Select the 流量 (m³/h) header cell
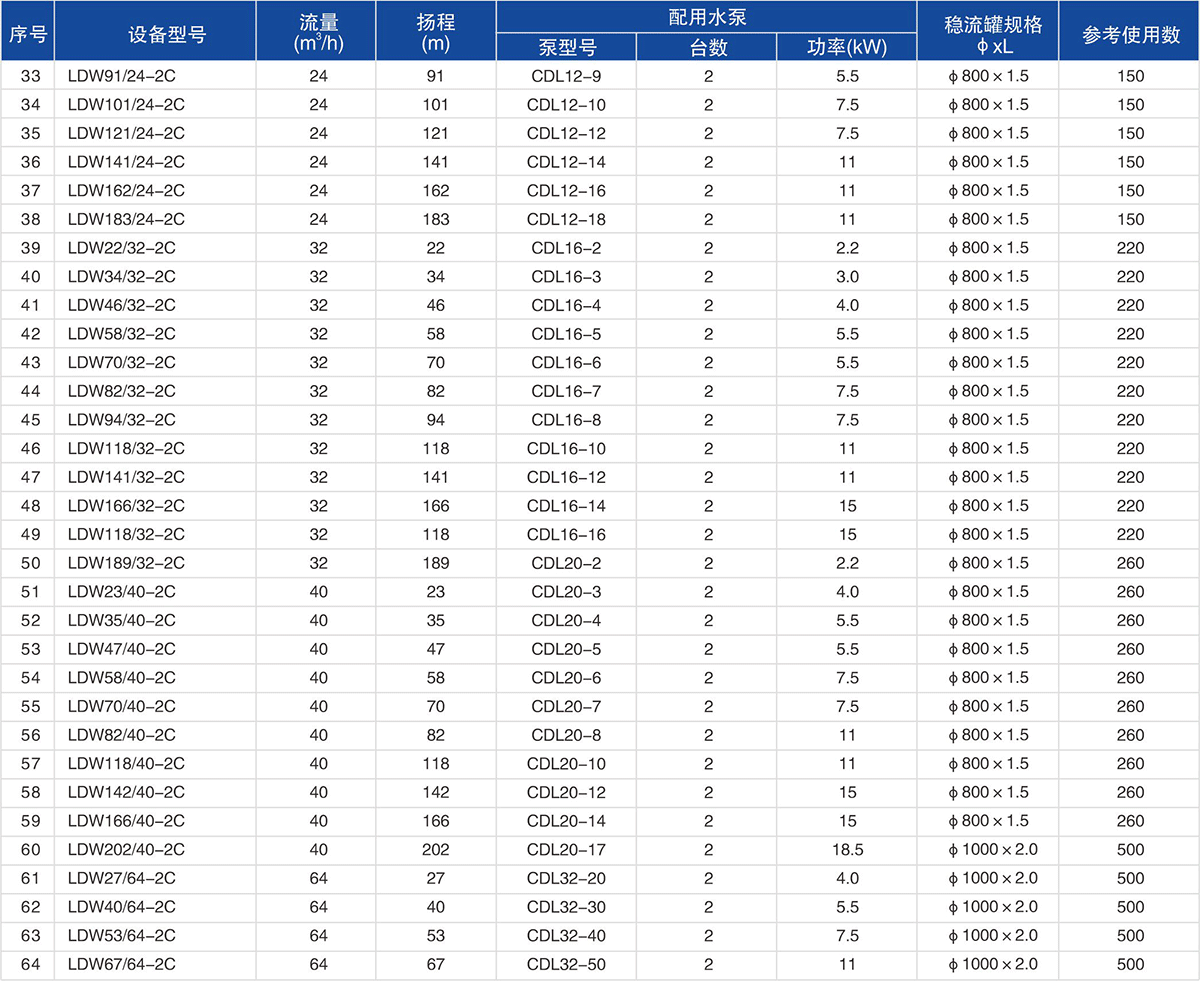 [318, 32]
